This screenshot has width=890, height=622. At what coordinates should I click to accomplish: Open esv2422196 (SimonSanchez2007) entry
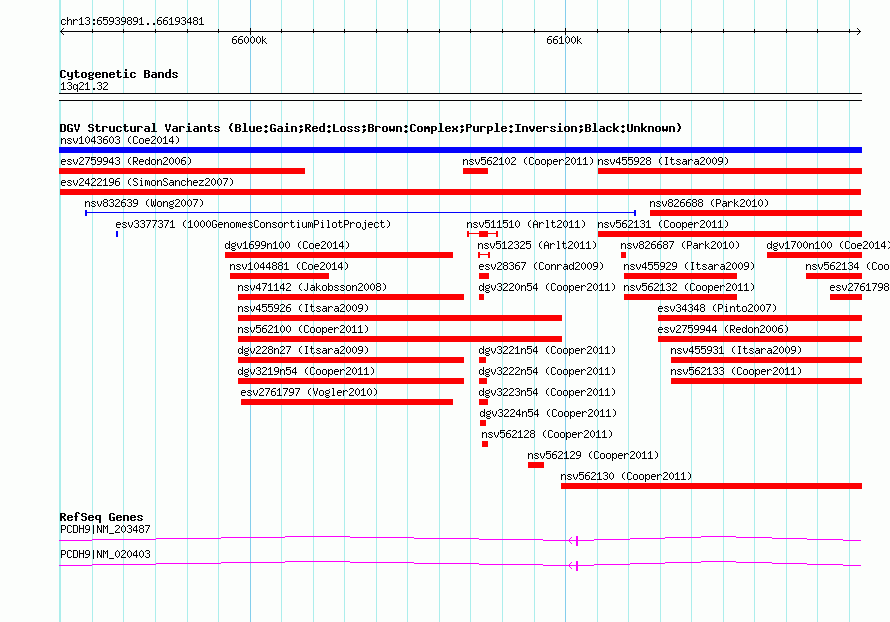click(x=147, y=182)
